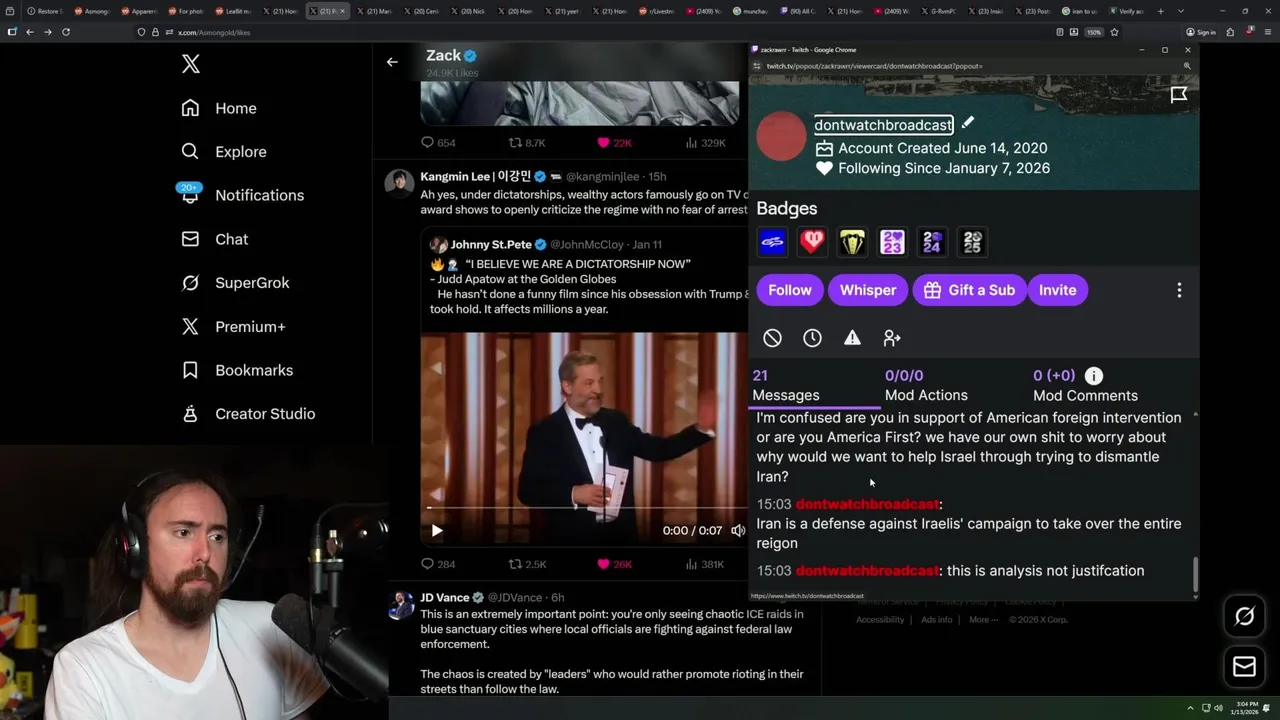Image resolution: width=1280 pixels, height=720 pixels.
Task: Open Premium+ in X sidebar
Action: click(x=233, y=327)
